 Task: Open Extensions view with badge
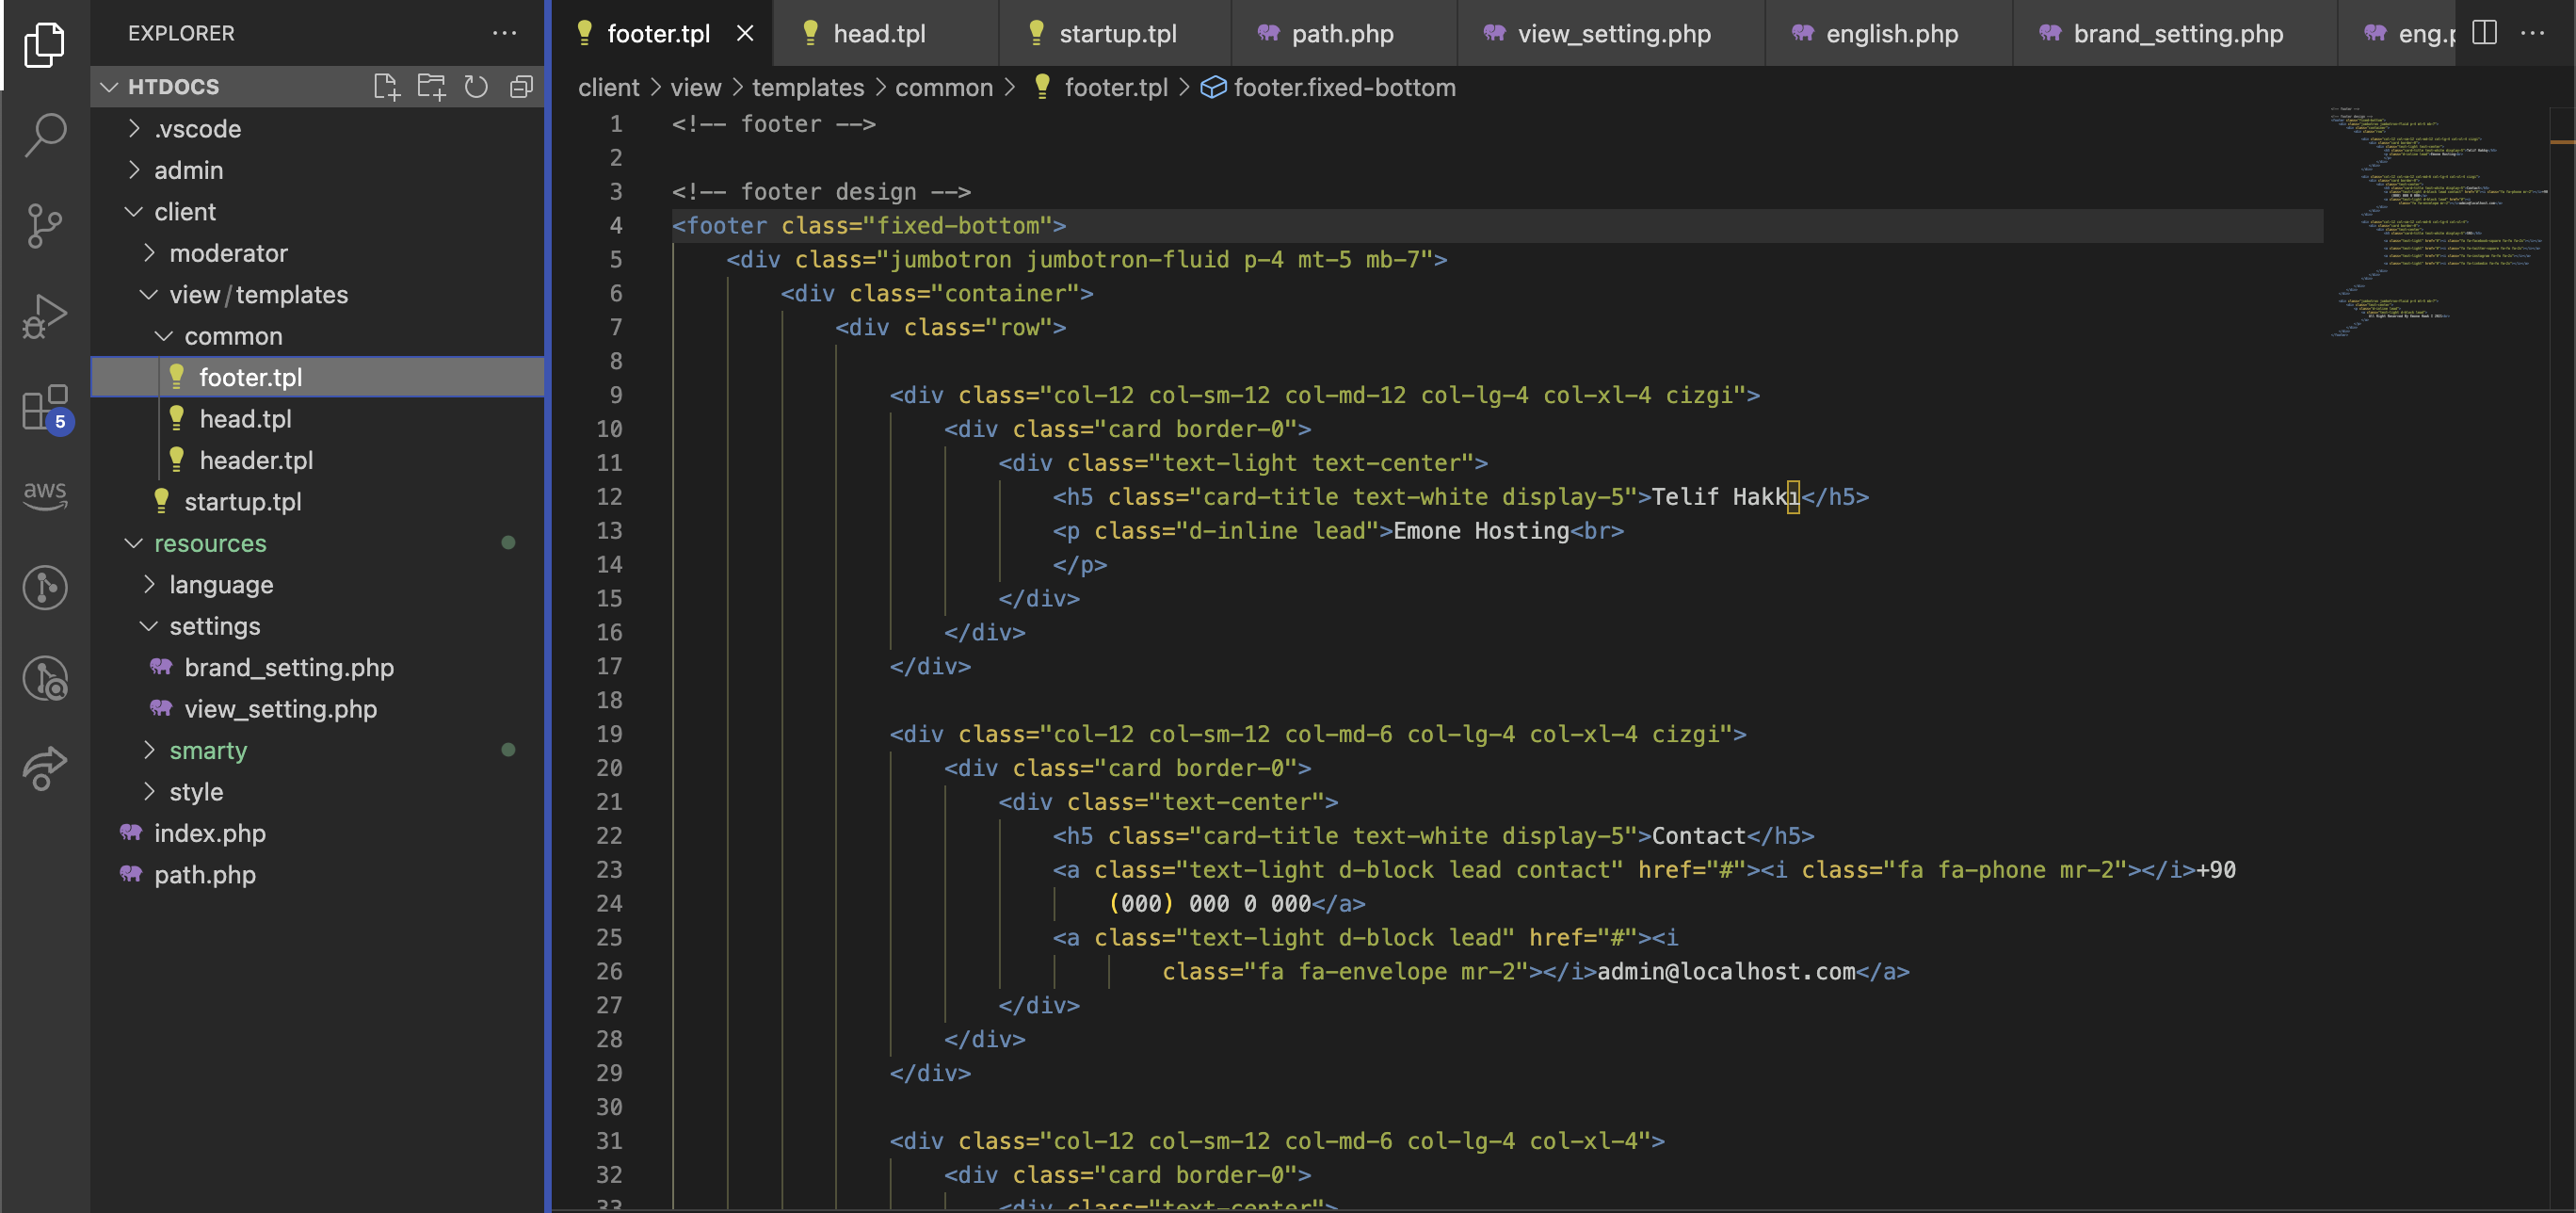pos(45,407)
